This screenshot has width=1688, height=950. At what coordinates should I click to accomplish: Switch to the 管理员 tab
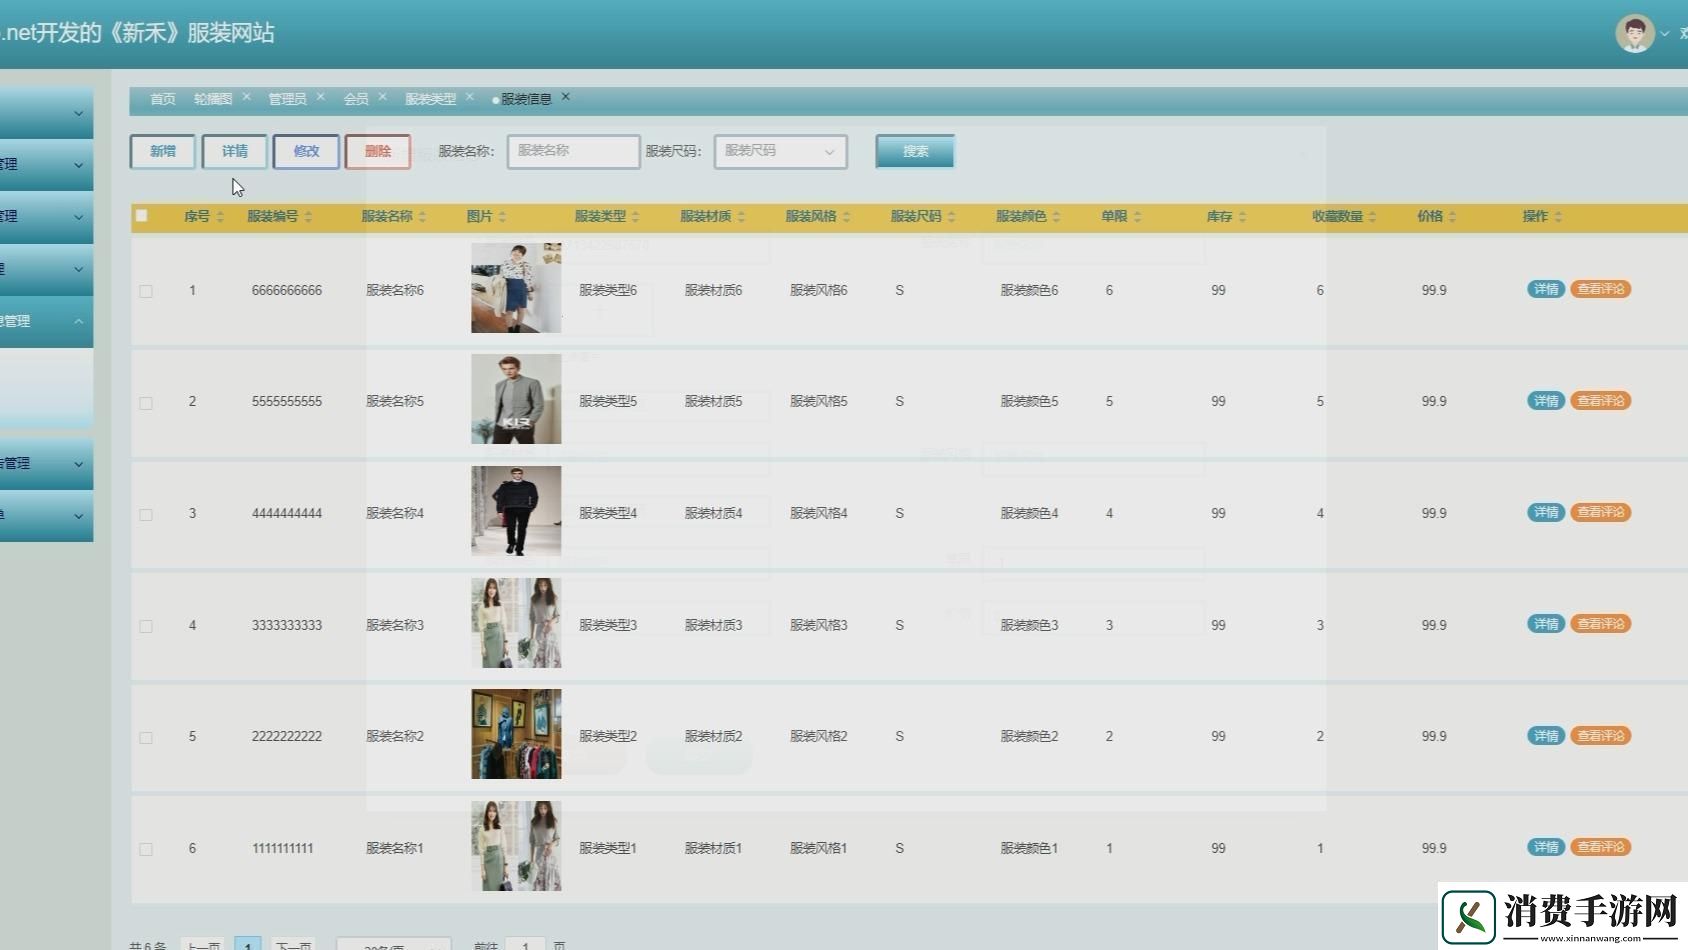(x=287, y=99)
